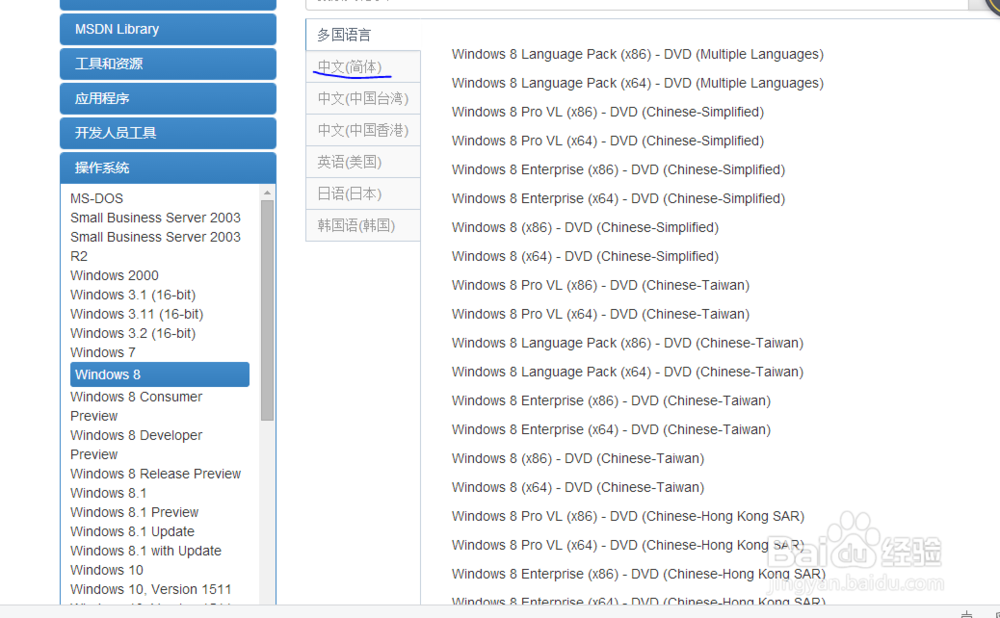
Task: Open Windows 8 (x86) DVD Chinese-Simplified
Action: 585,228
